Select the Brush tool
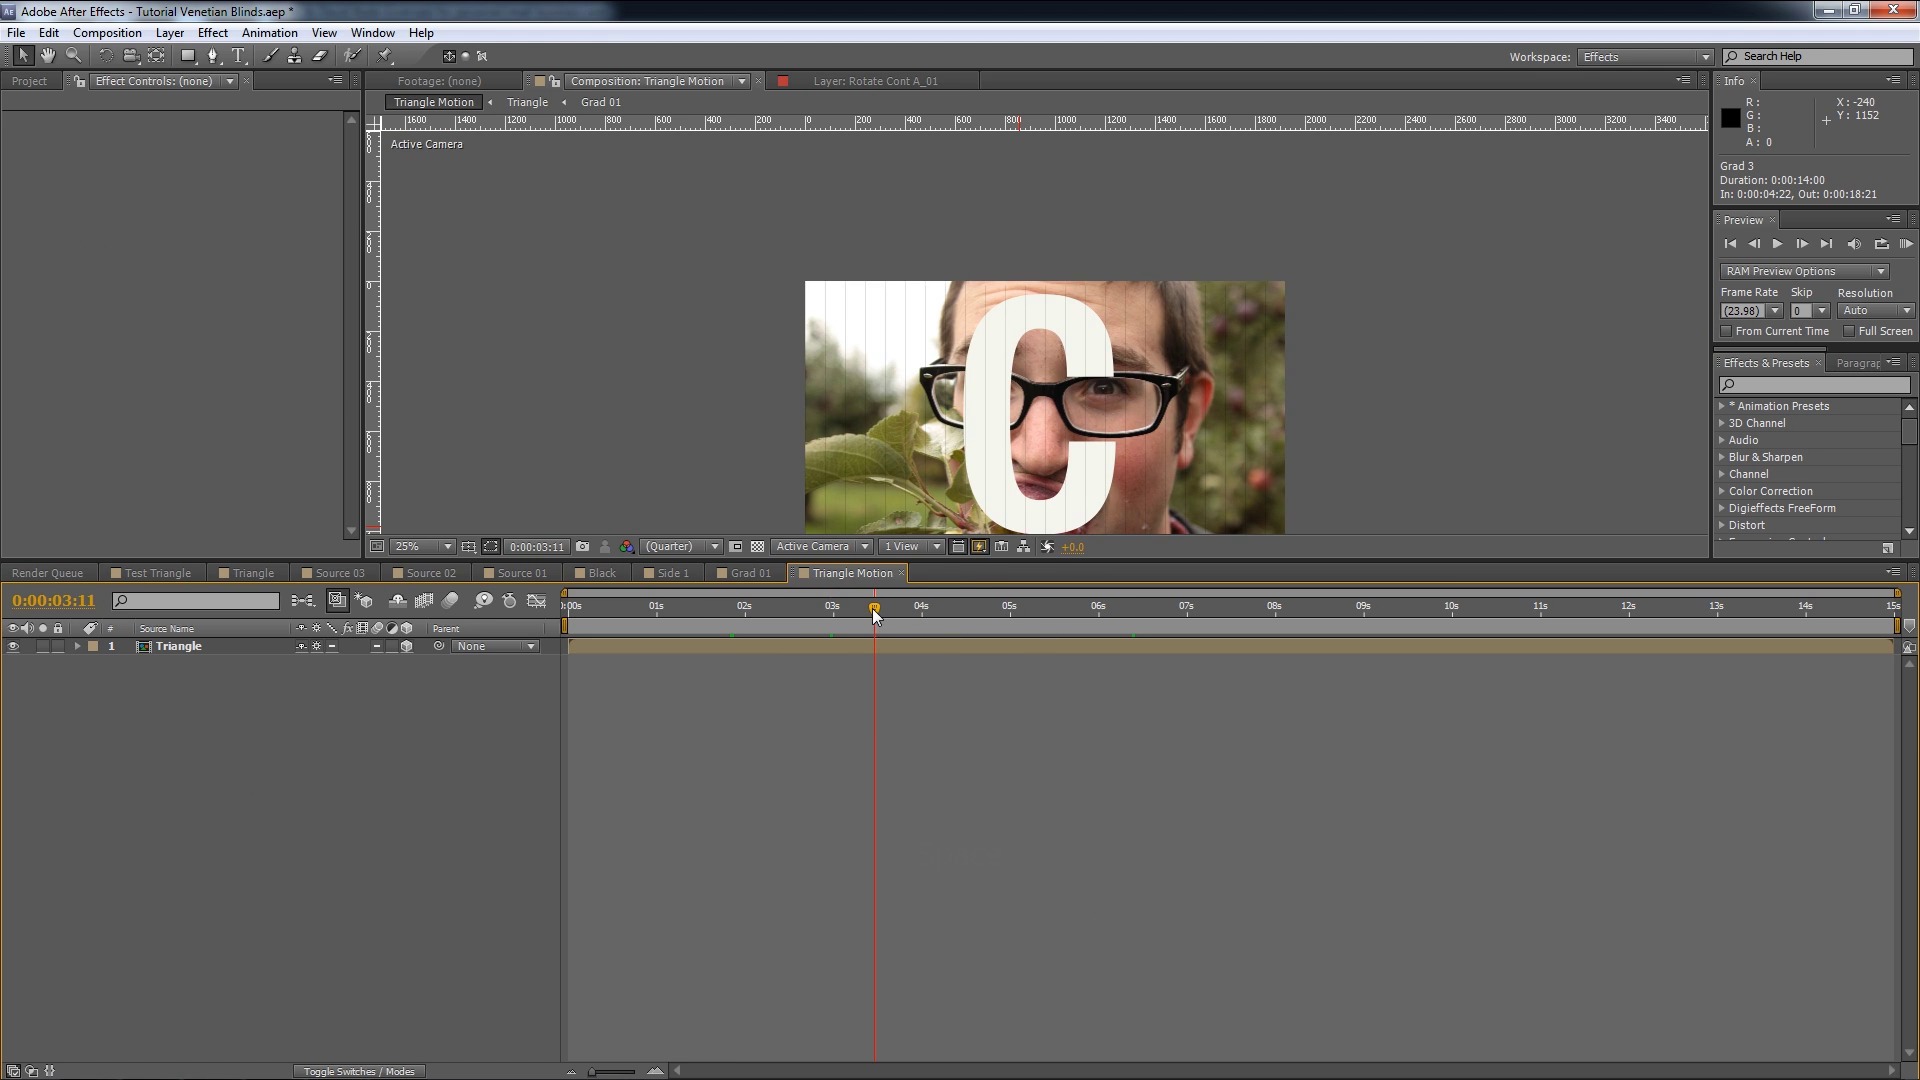1920x1080 pixels. point(270,56)
